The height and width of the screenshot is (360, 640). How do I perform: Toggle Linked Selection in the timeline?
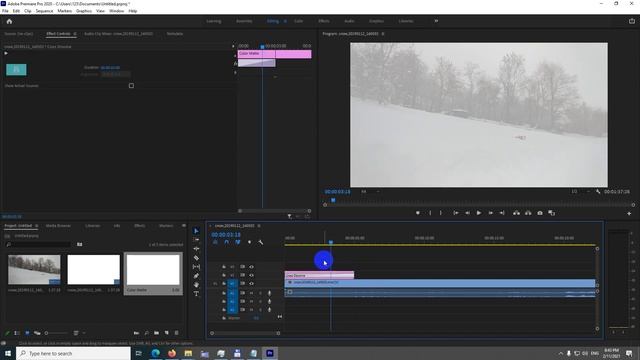pos(238,242)
